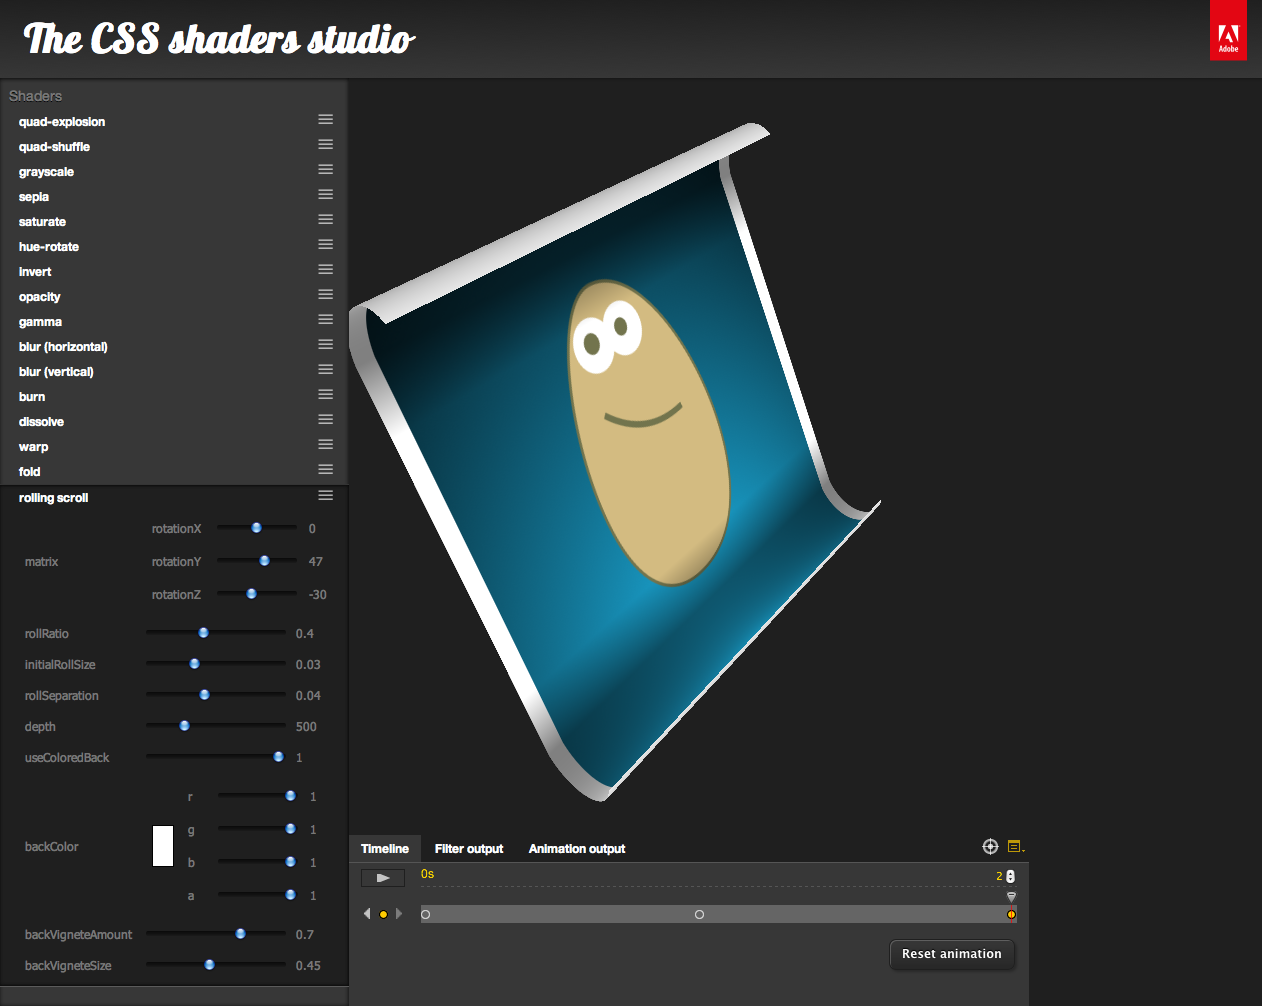Collapse the rolling scroll shader
This screenshot has height=1006, width=1262.
(x=54, y=498)
